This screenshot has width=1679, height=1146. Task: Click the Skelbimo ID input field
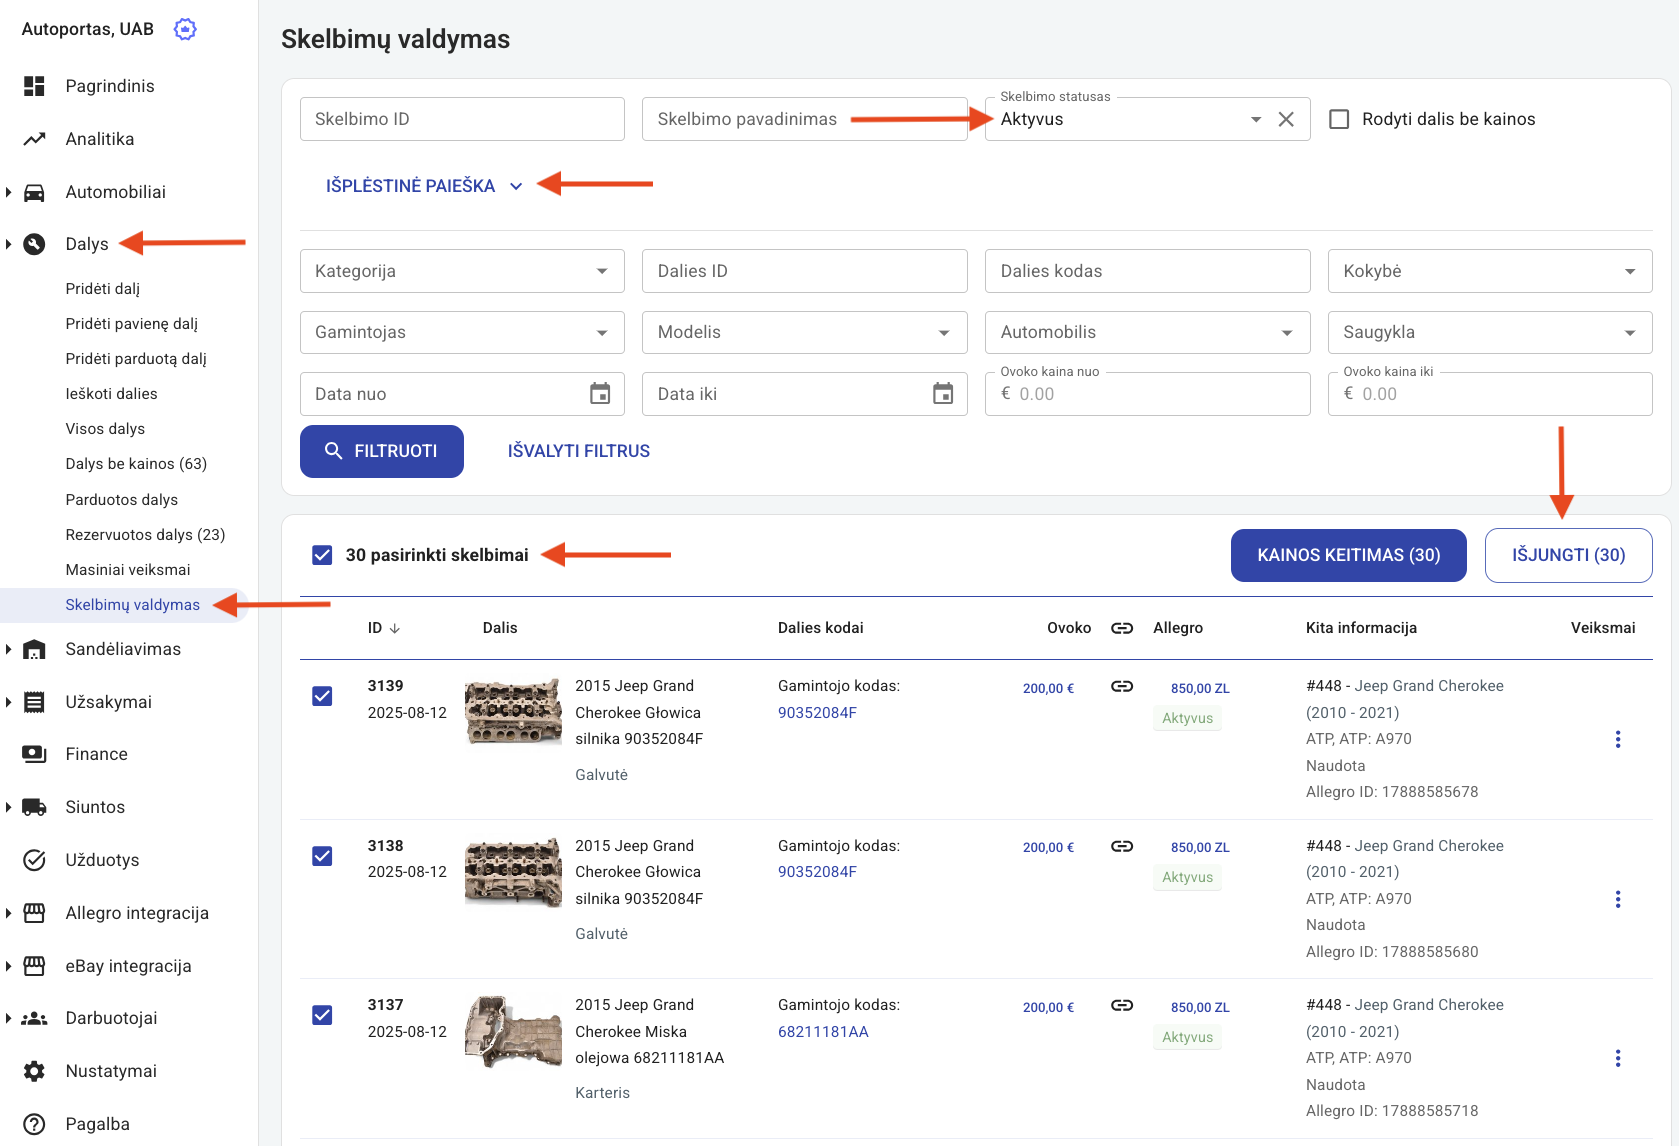click(x=462, y=119)
